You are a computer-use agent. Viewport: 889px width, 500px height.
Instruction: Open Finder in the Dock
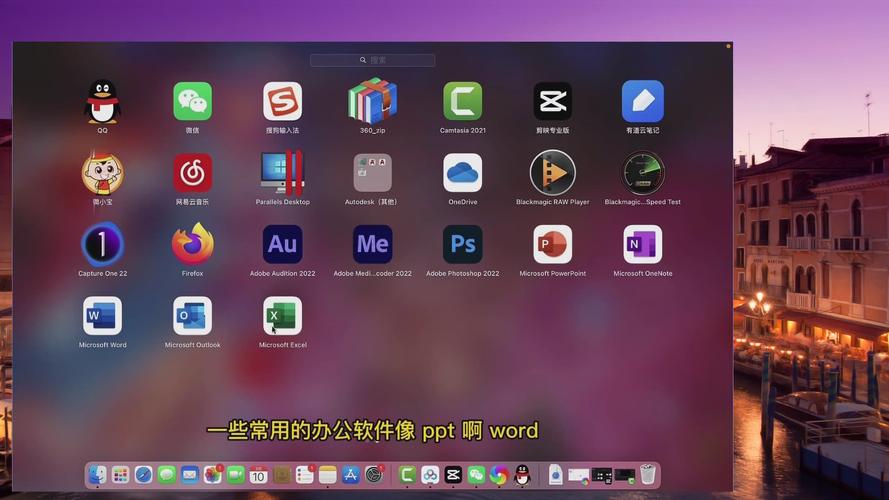pyautogui.click(x=98, y=475)
